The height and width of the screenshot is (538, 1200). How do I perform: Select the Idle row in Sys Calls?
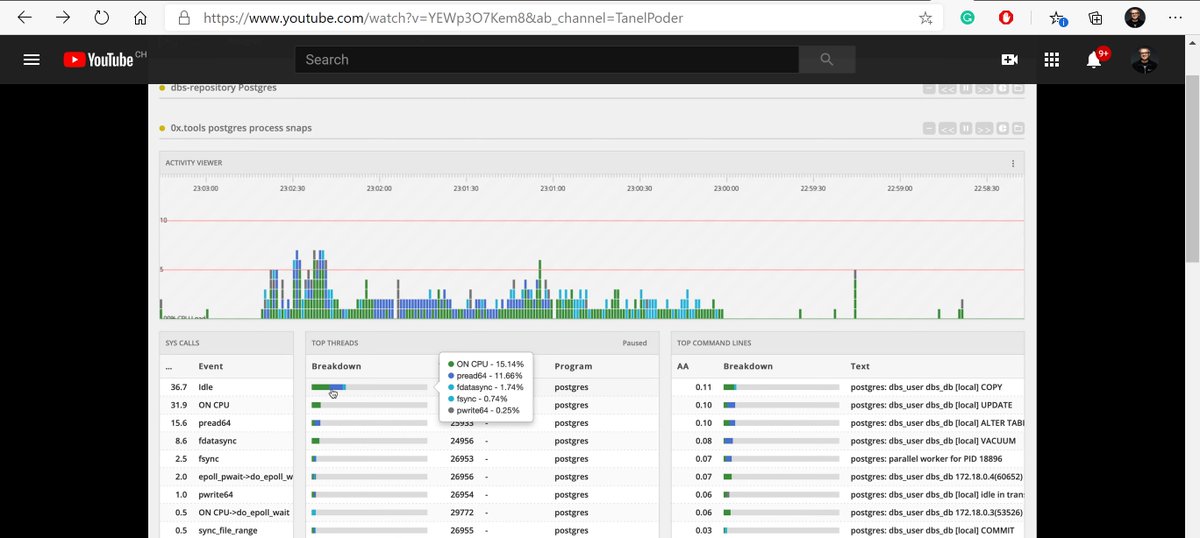(x=226, y=387)
